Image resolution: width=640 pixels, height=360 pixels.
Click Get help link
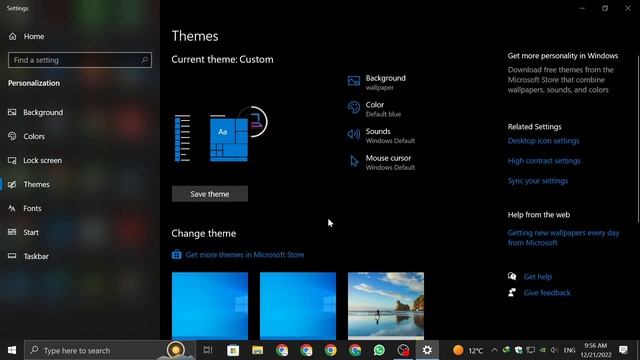point(538,277)
